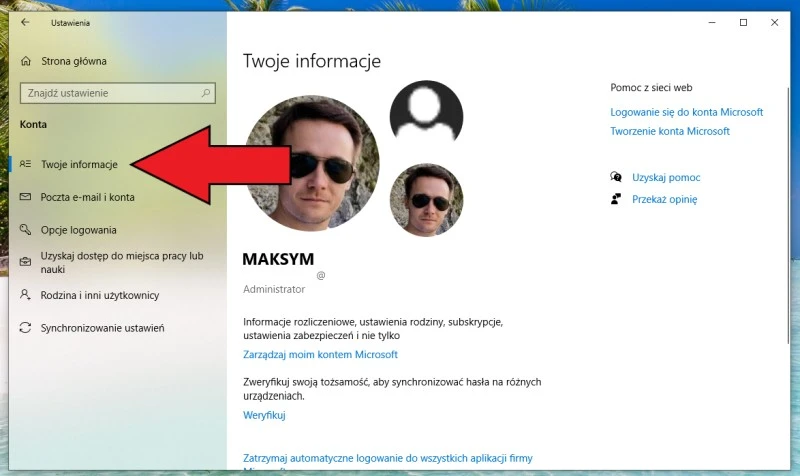Click the Uzyskaj pomoc chat icon
The width and height of the screenshot is (800, 476).
(x=616, y=177)
